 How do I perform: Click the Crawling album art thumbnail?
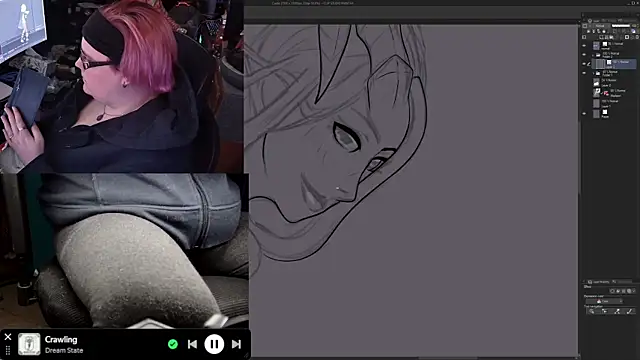(29, 344)
